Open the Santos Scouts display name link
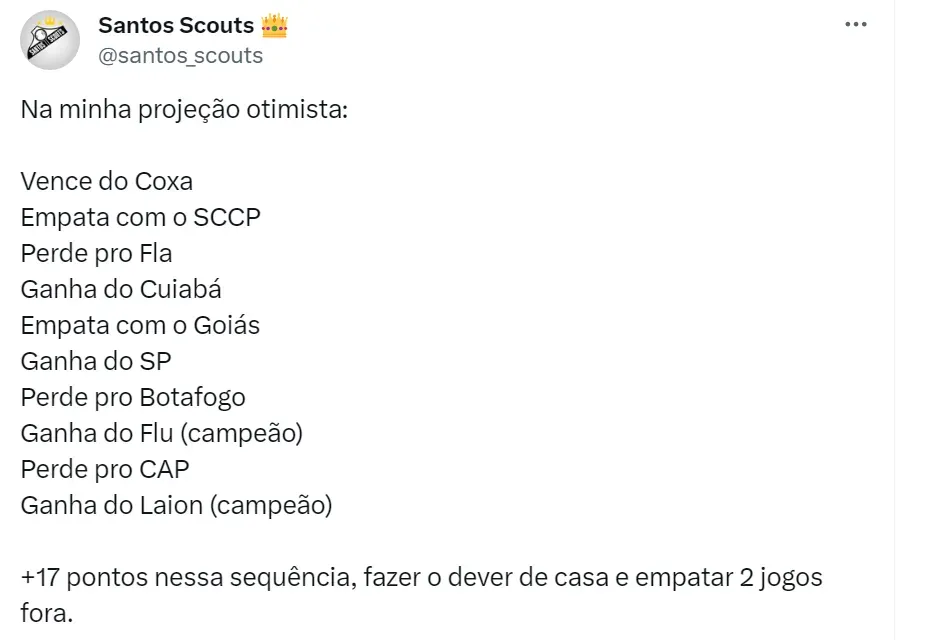This screenshot has height=640, width=933. click(176, 26)
